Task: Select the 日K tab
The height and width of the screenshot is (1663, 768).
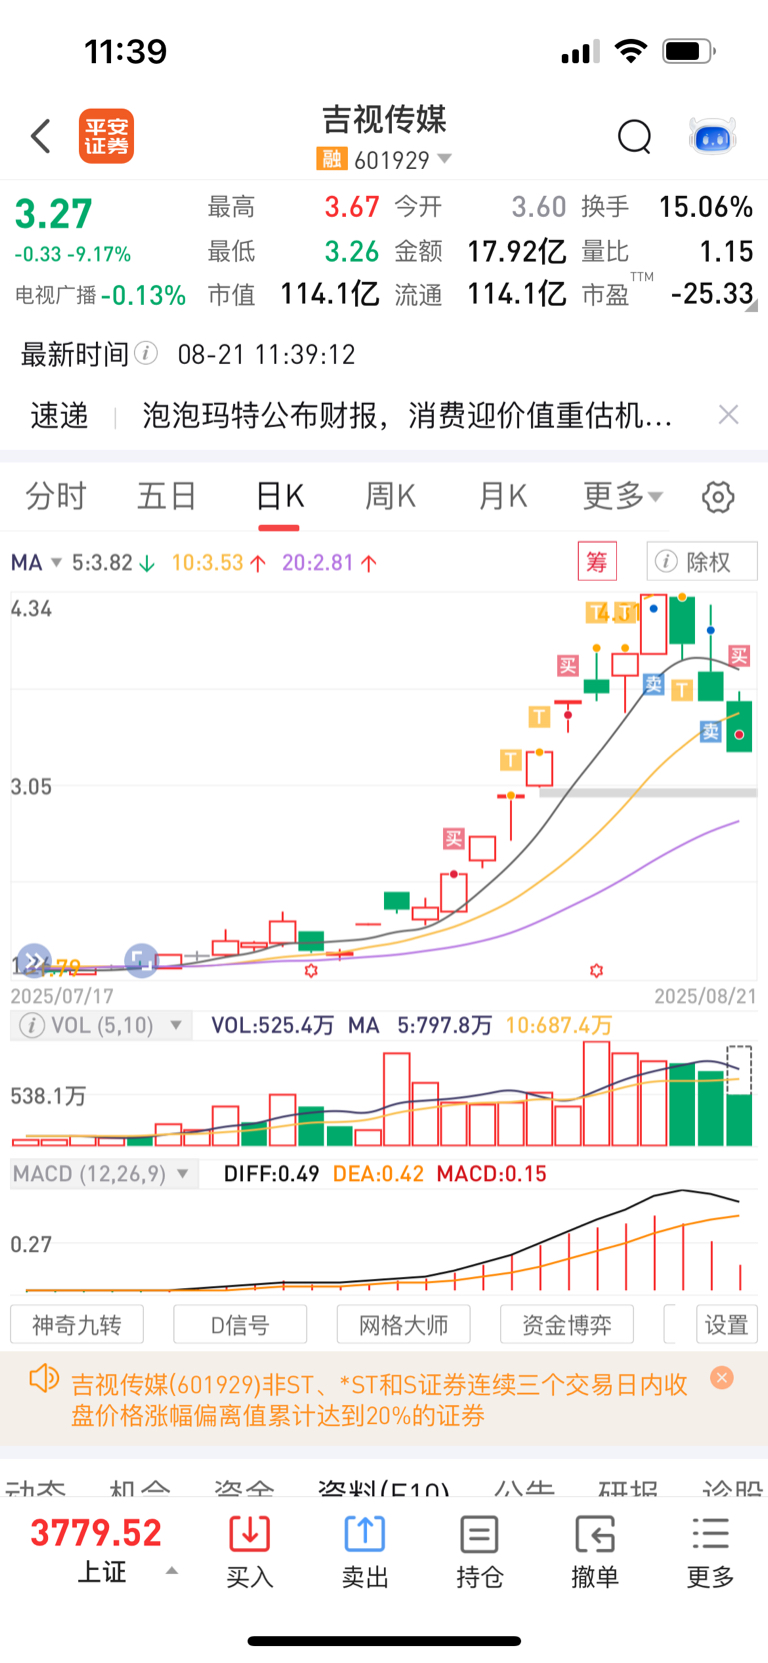Action: click(x=280, y=496)
